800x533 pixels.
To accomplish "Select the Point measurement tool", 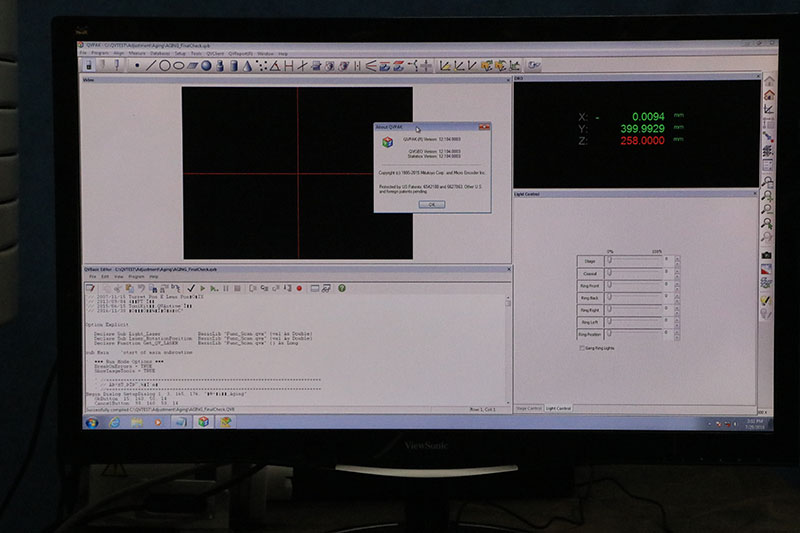I will coord(137,66).
